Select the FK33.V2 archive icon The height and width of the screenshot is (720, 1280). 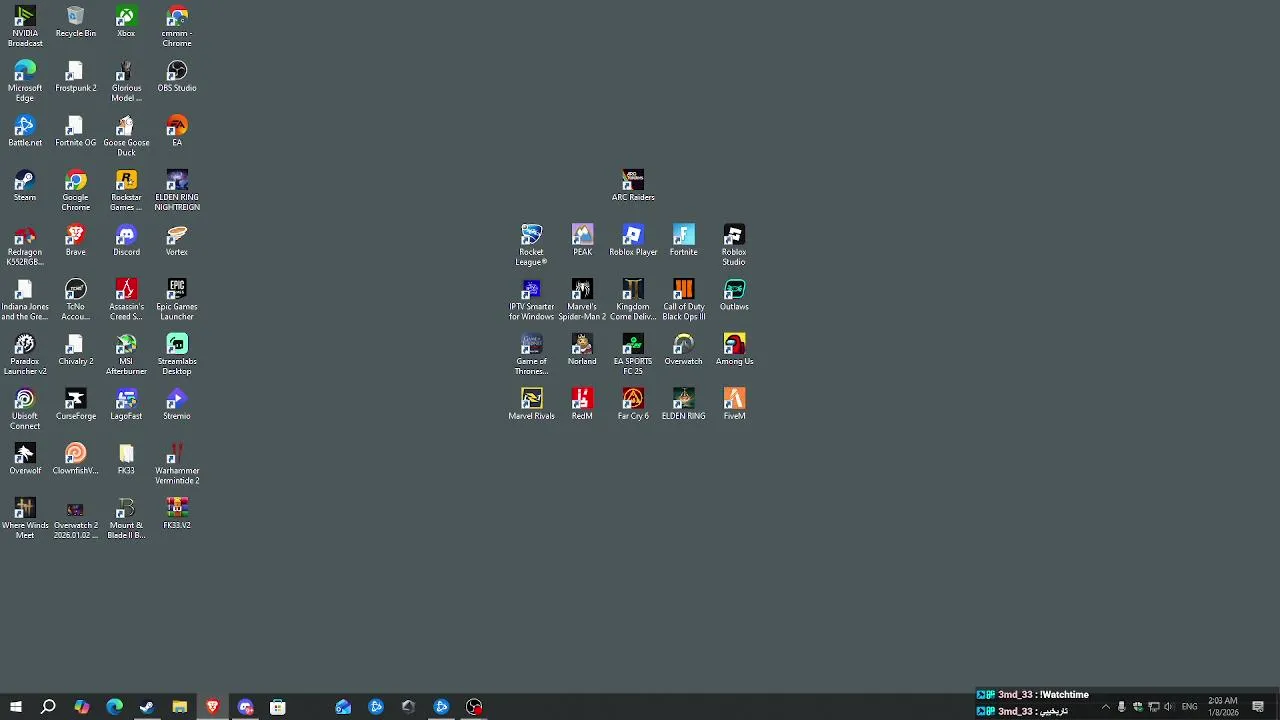coord(177,514)
